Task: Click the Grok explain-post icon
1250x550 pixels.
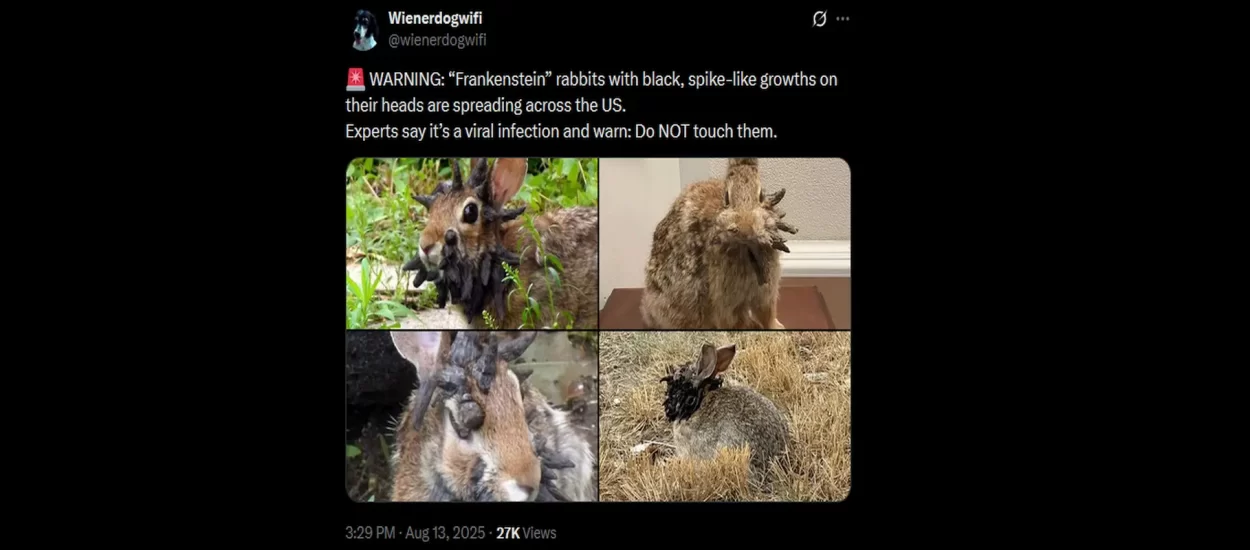Action: [819, 19]
